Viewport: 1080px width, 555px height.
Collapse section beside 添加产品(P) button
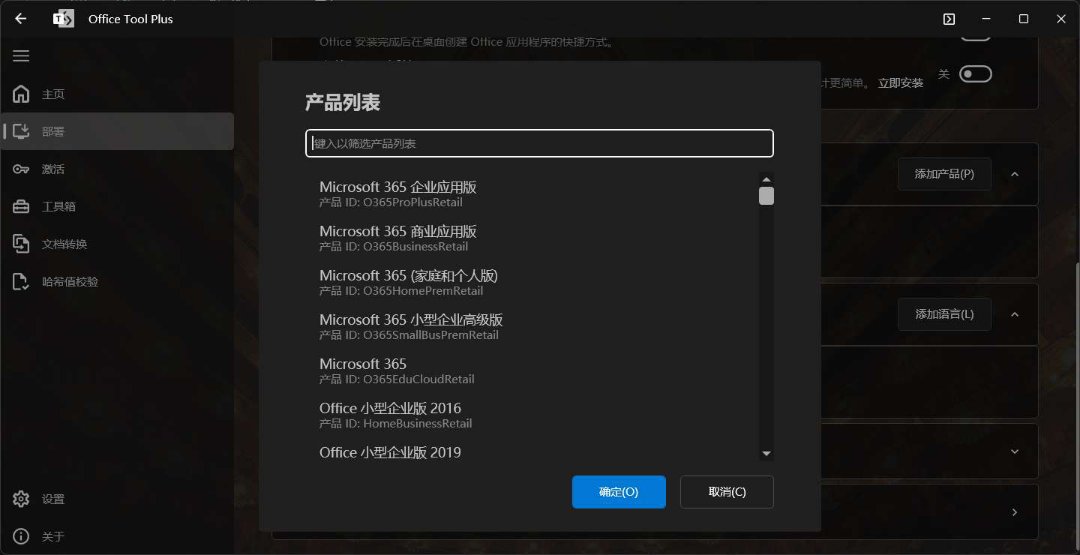pyautogui.click(x=1014, y=174)
